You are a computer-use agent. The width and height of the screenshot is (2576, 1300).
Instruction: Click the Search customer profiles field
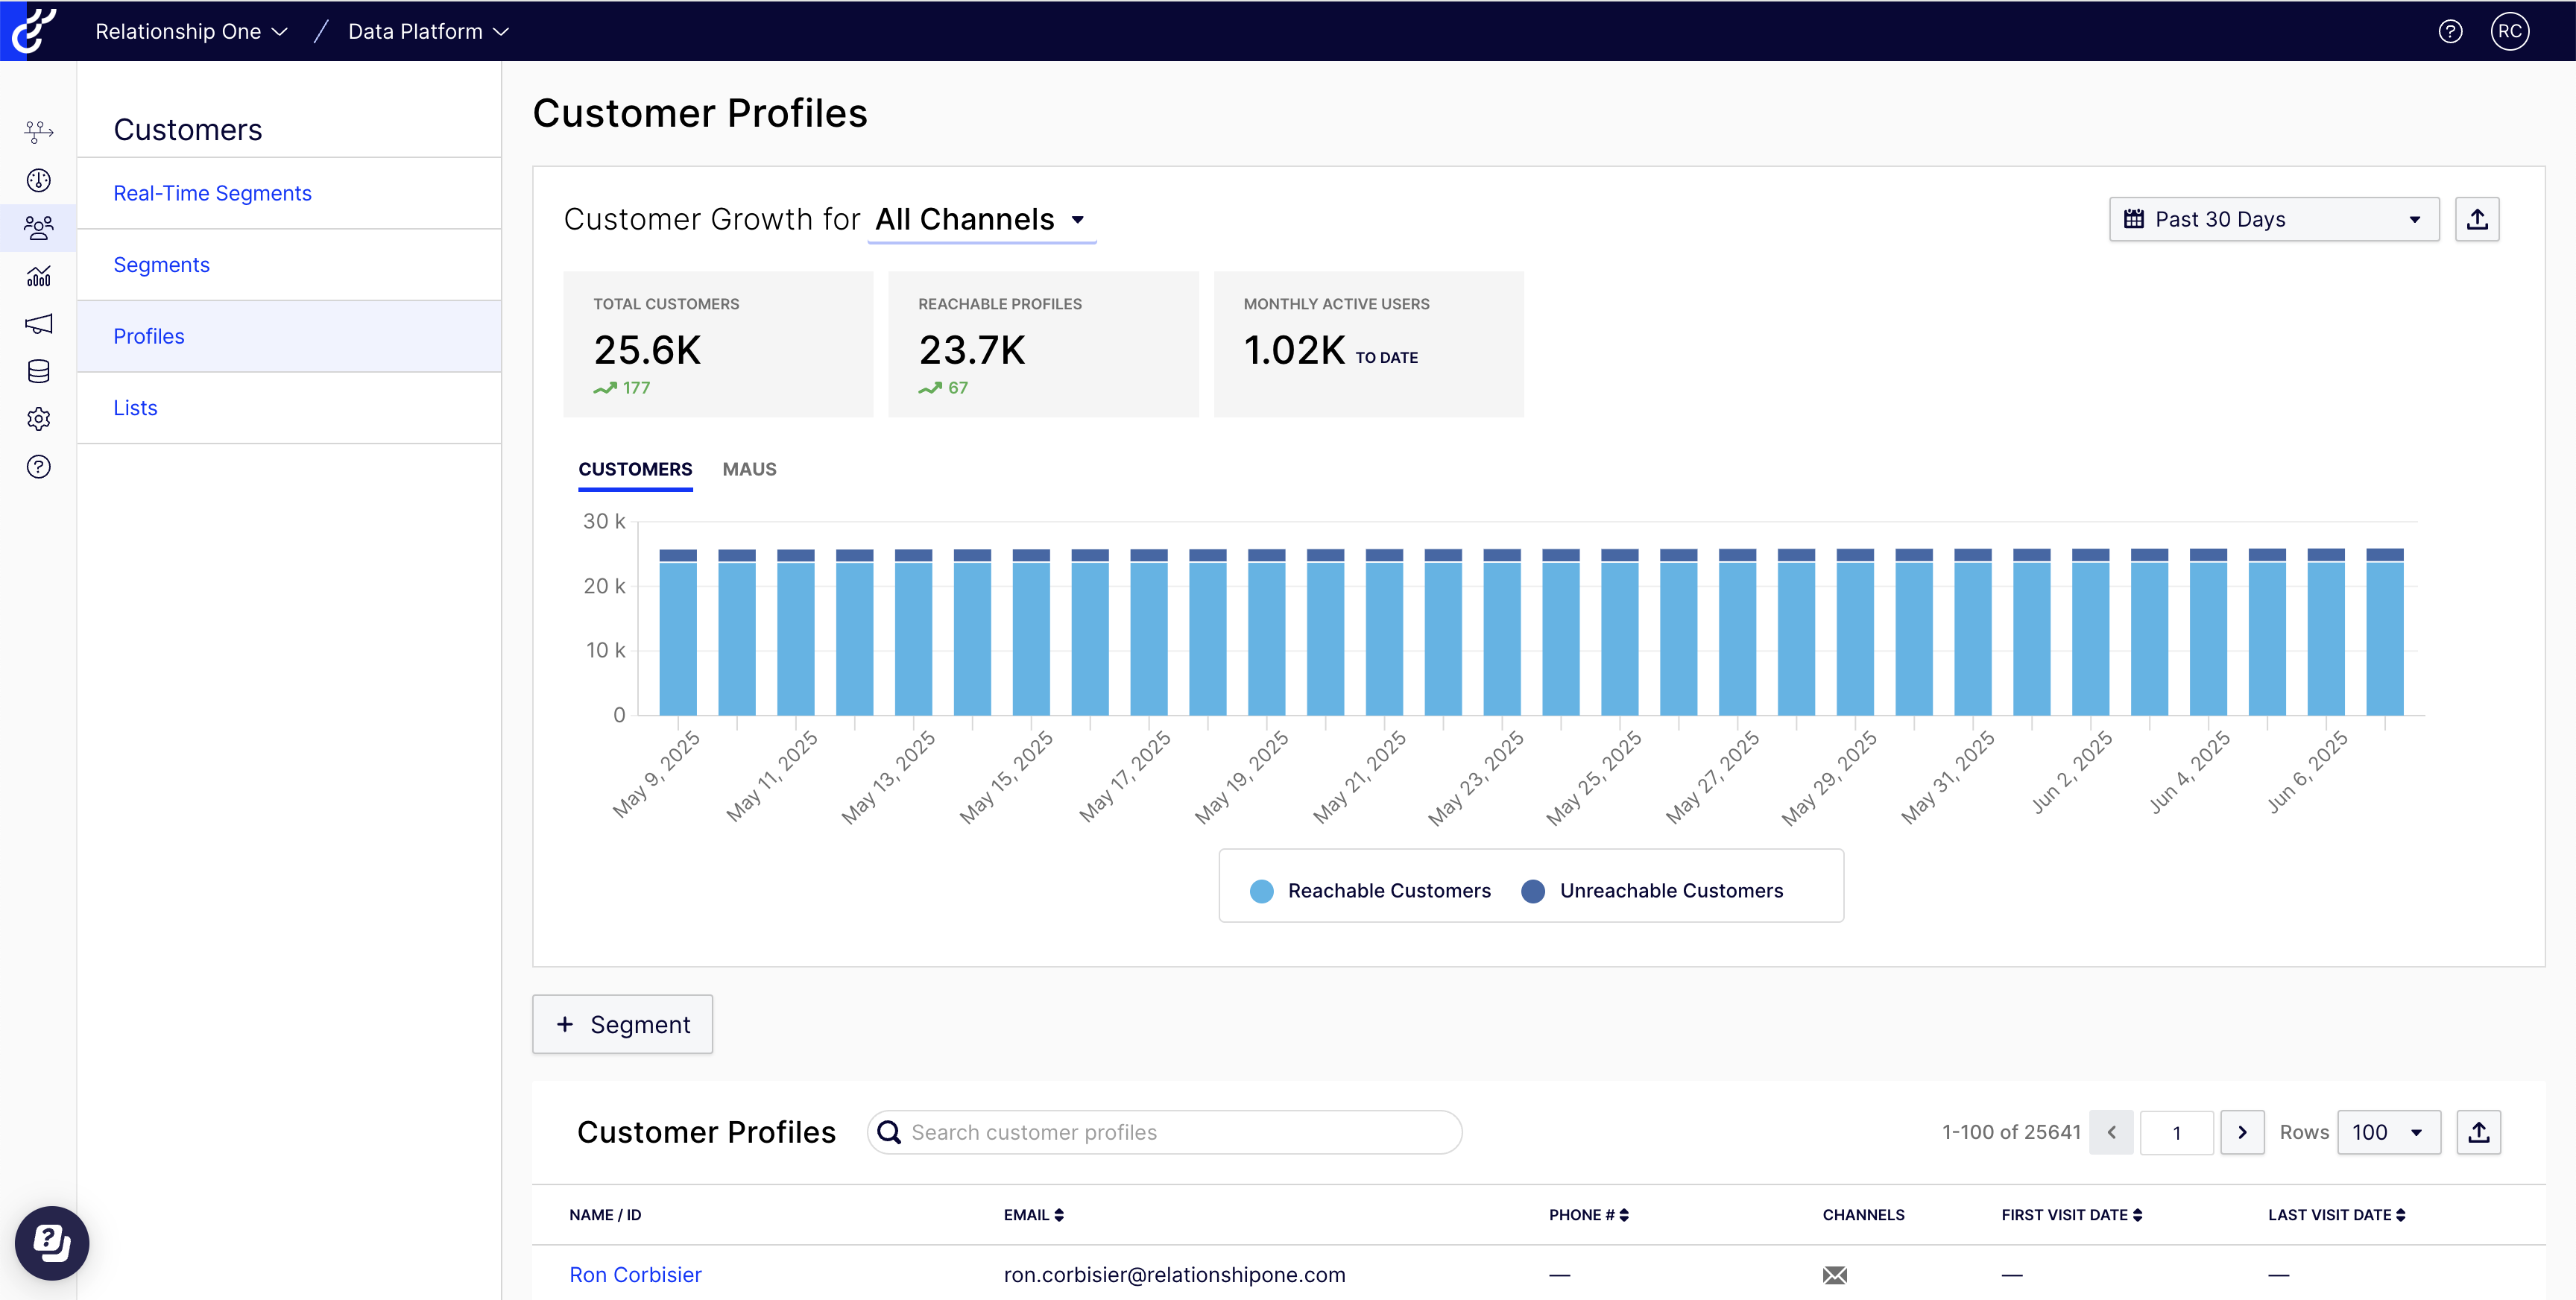[1163, 1132]
